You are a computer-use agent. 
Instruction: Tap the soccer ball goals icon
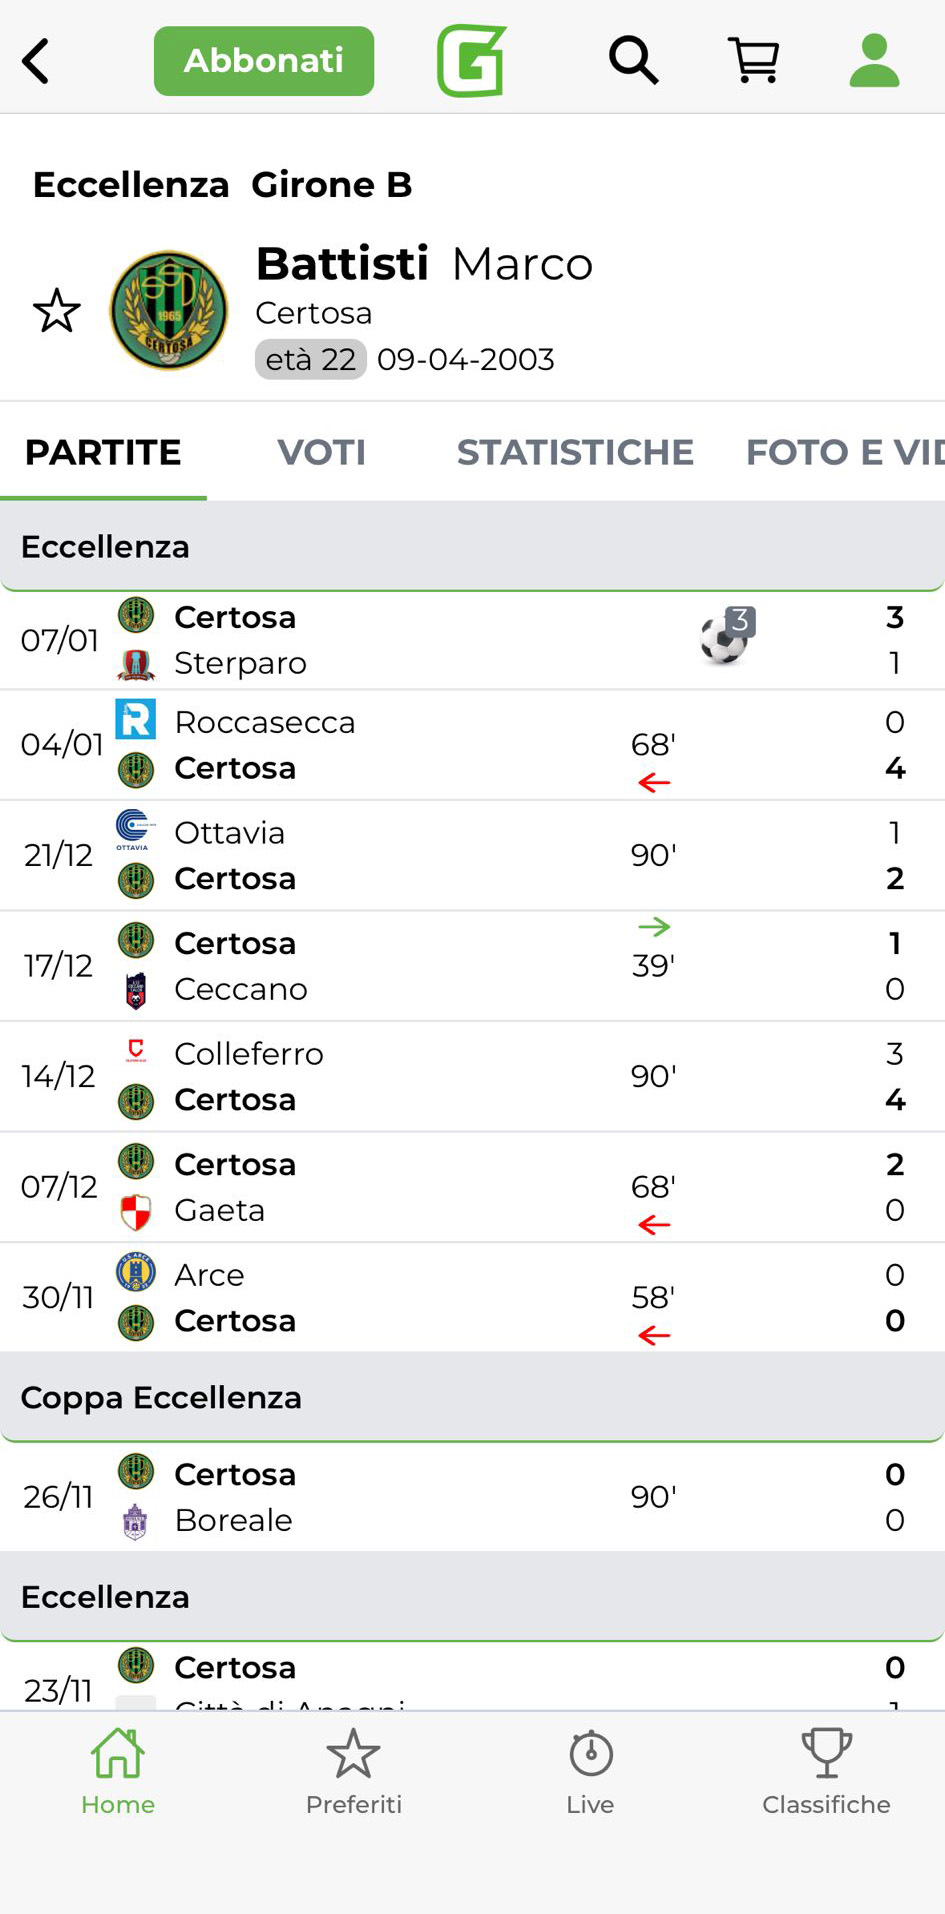coord(725,637)
